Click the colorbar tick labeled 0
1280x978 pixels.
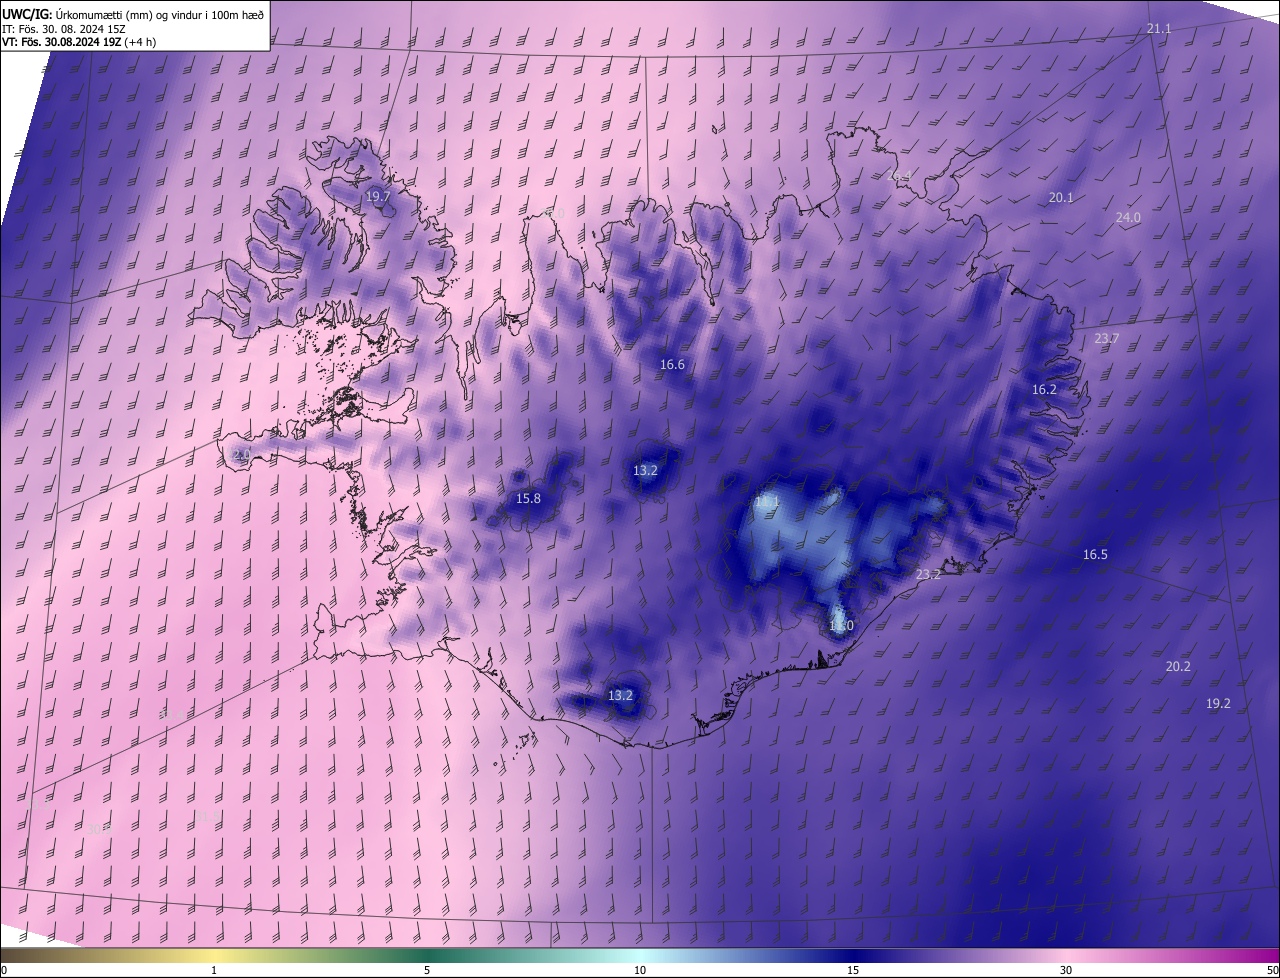point(4,971)
